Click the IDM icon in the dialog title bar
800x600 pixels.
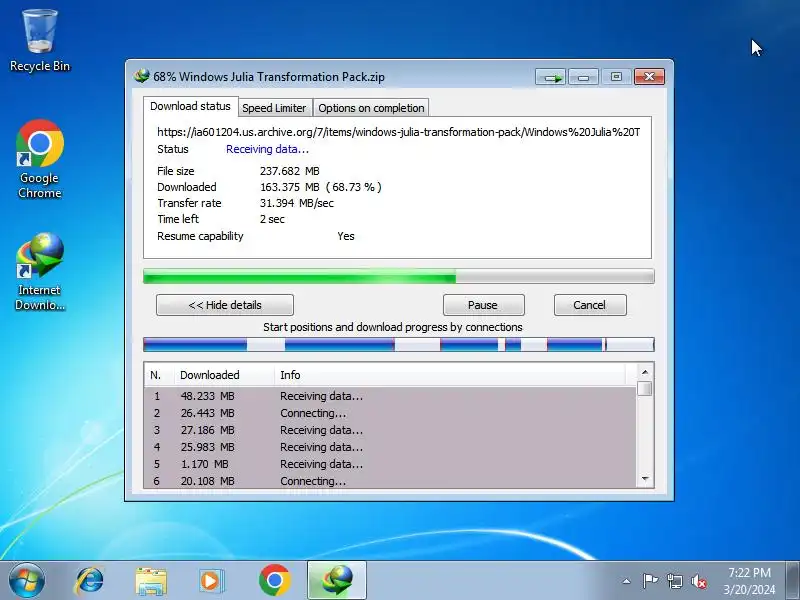tap(141, 77)
